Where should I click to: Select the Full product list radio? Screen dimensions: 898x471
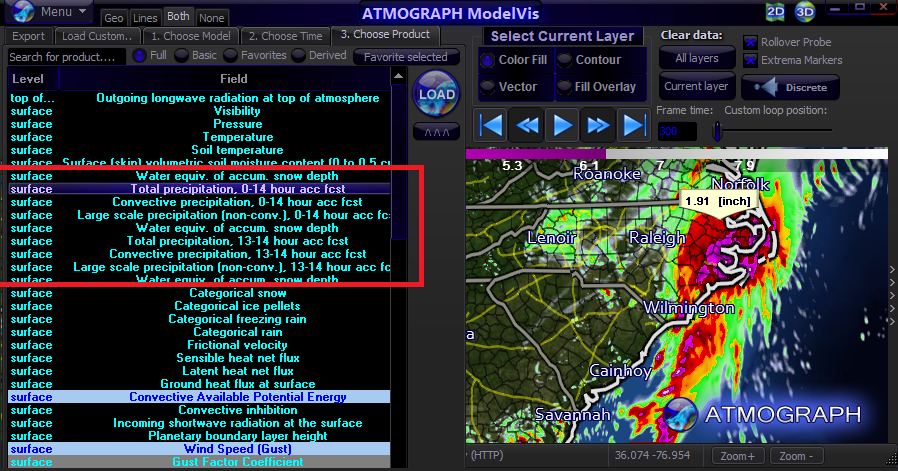(x=139, y=56)
